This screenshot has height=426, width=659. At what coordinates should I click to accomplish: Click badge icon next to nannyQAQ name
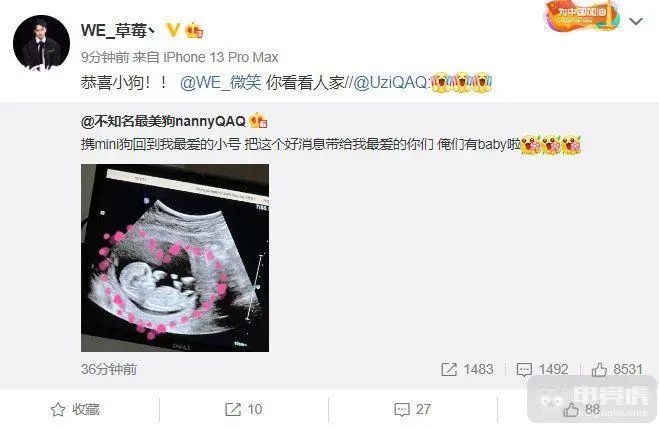click(x=258, y=121)
